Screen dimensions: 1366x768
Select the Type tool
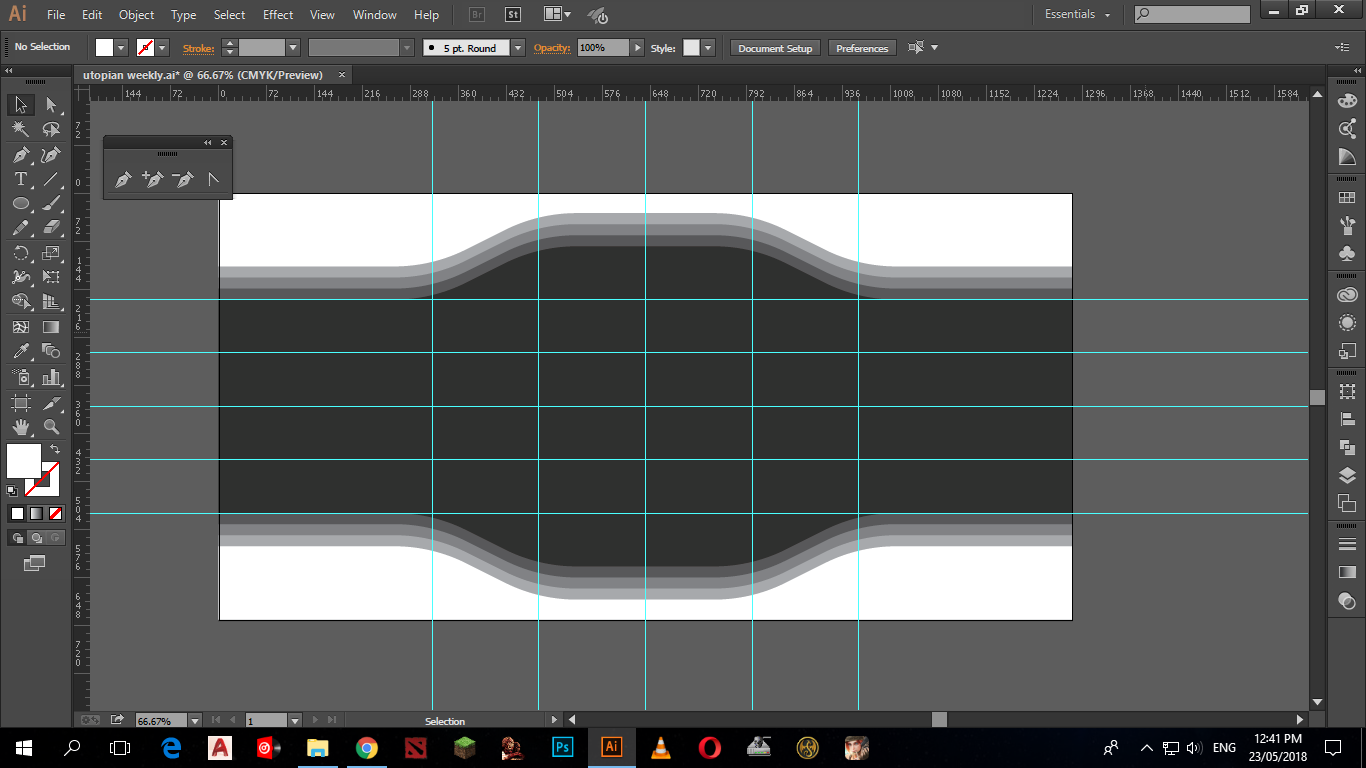tap(20, 179)
